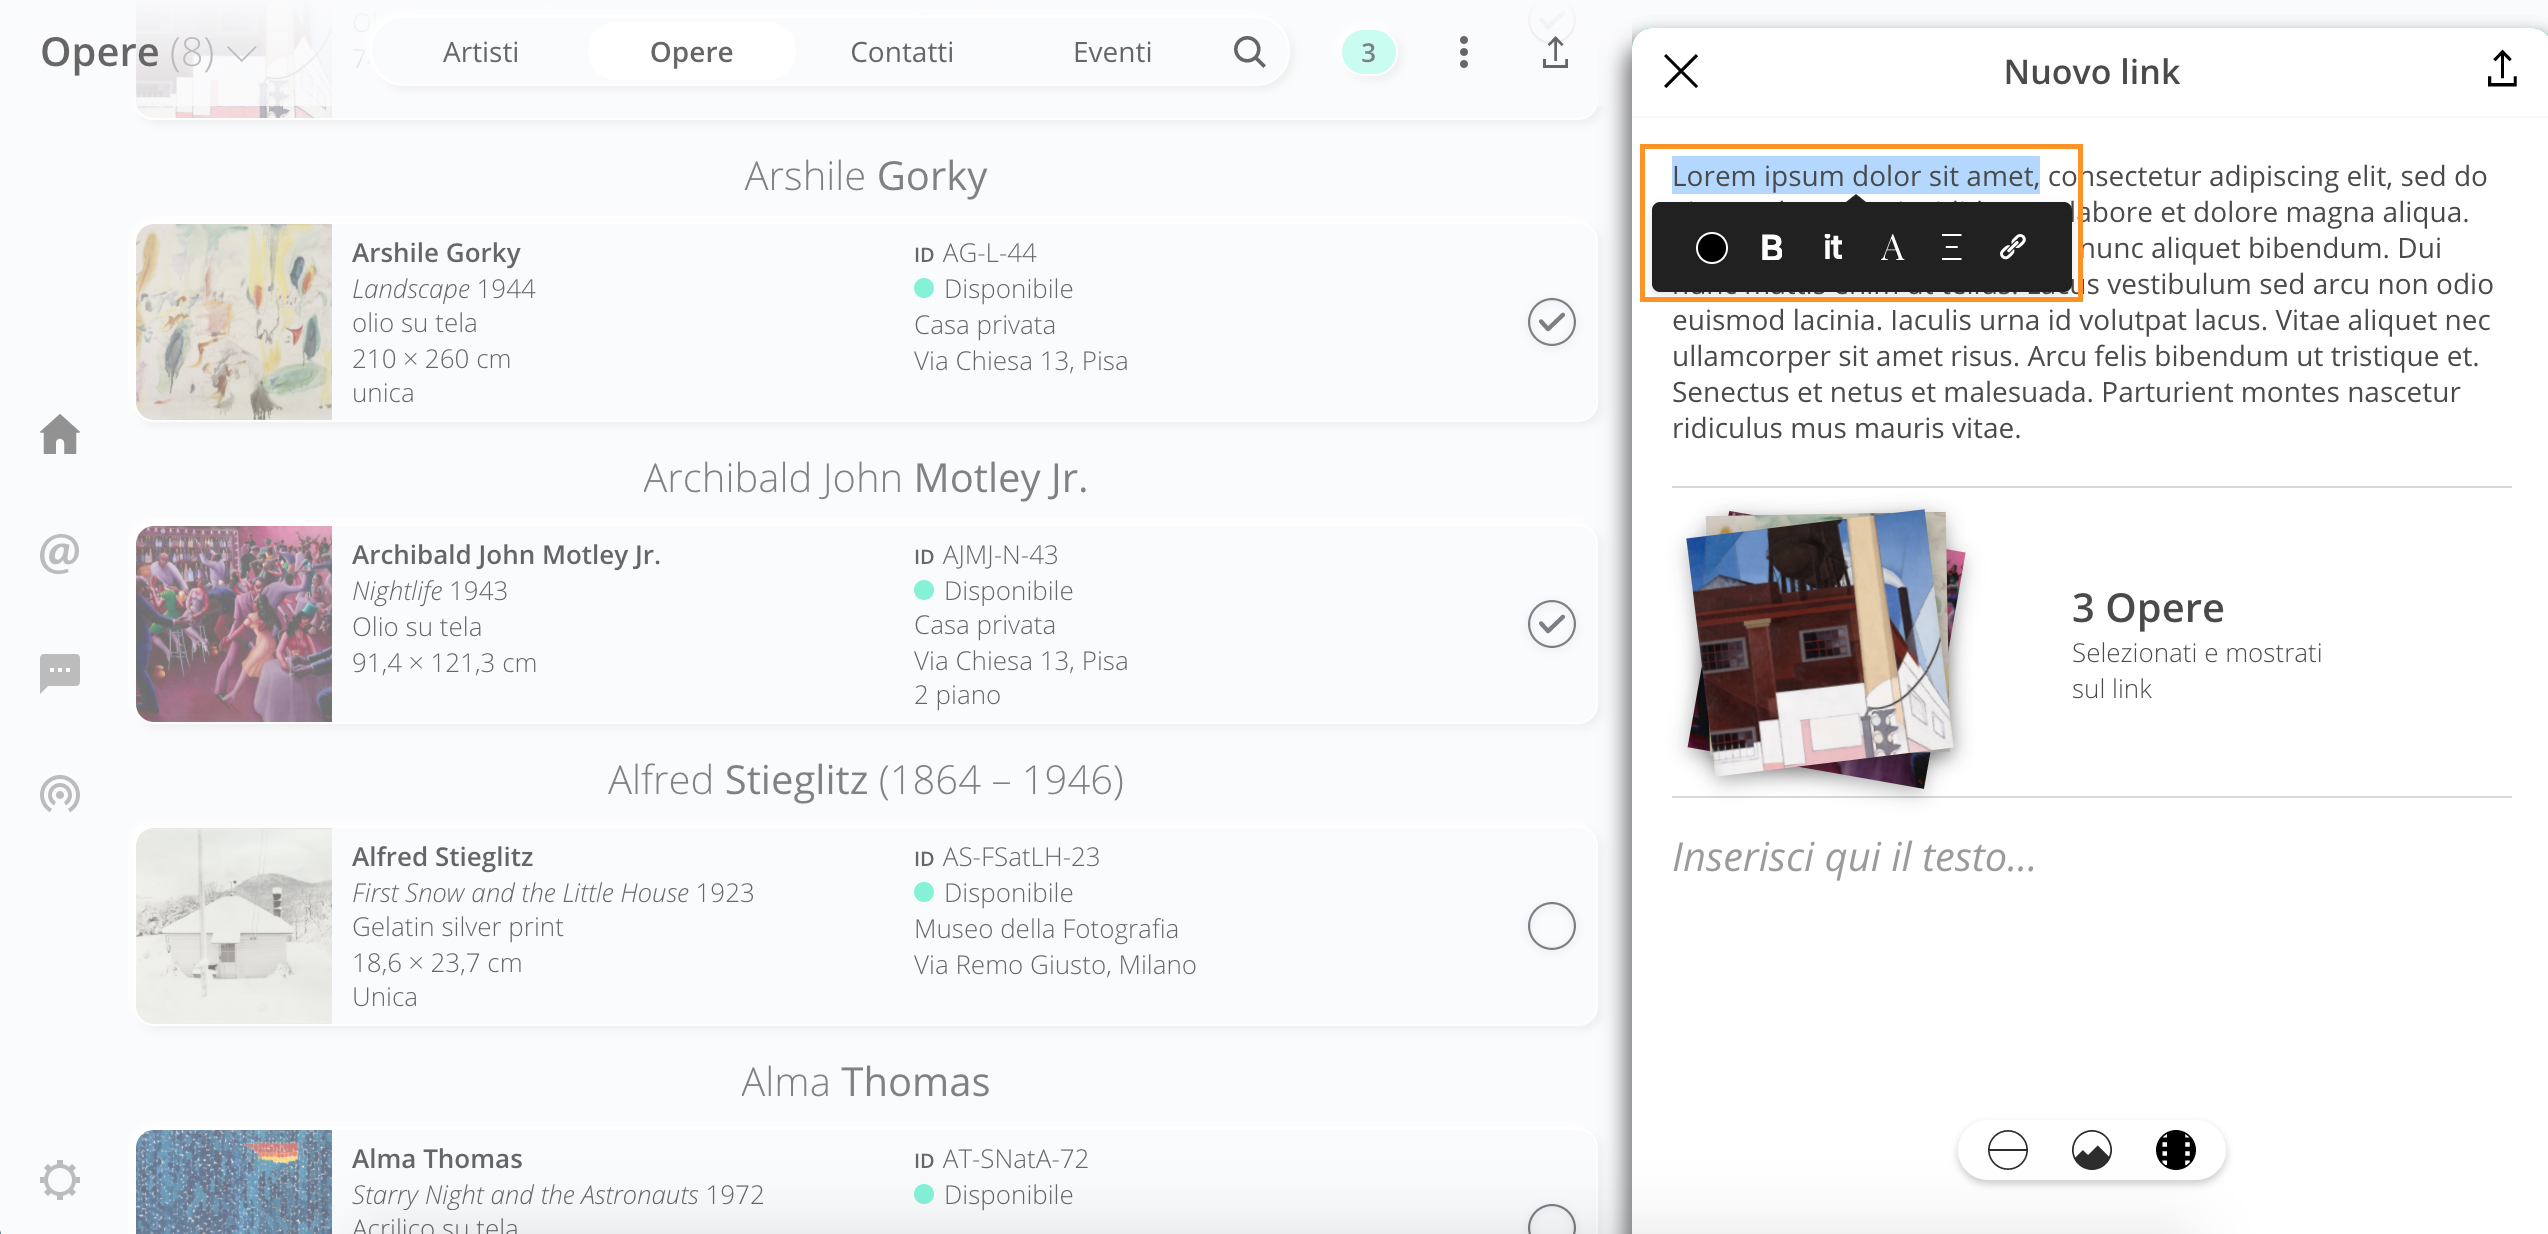Image resolution: width=2548 pixels, height=1234 pixels.
Task: Select Alma Thomas Starry Night artwork
Action: coord(1551,1218)
